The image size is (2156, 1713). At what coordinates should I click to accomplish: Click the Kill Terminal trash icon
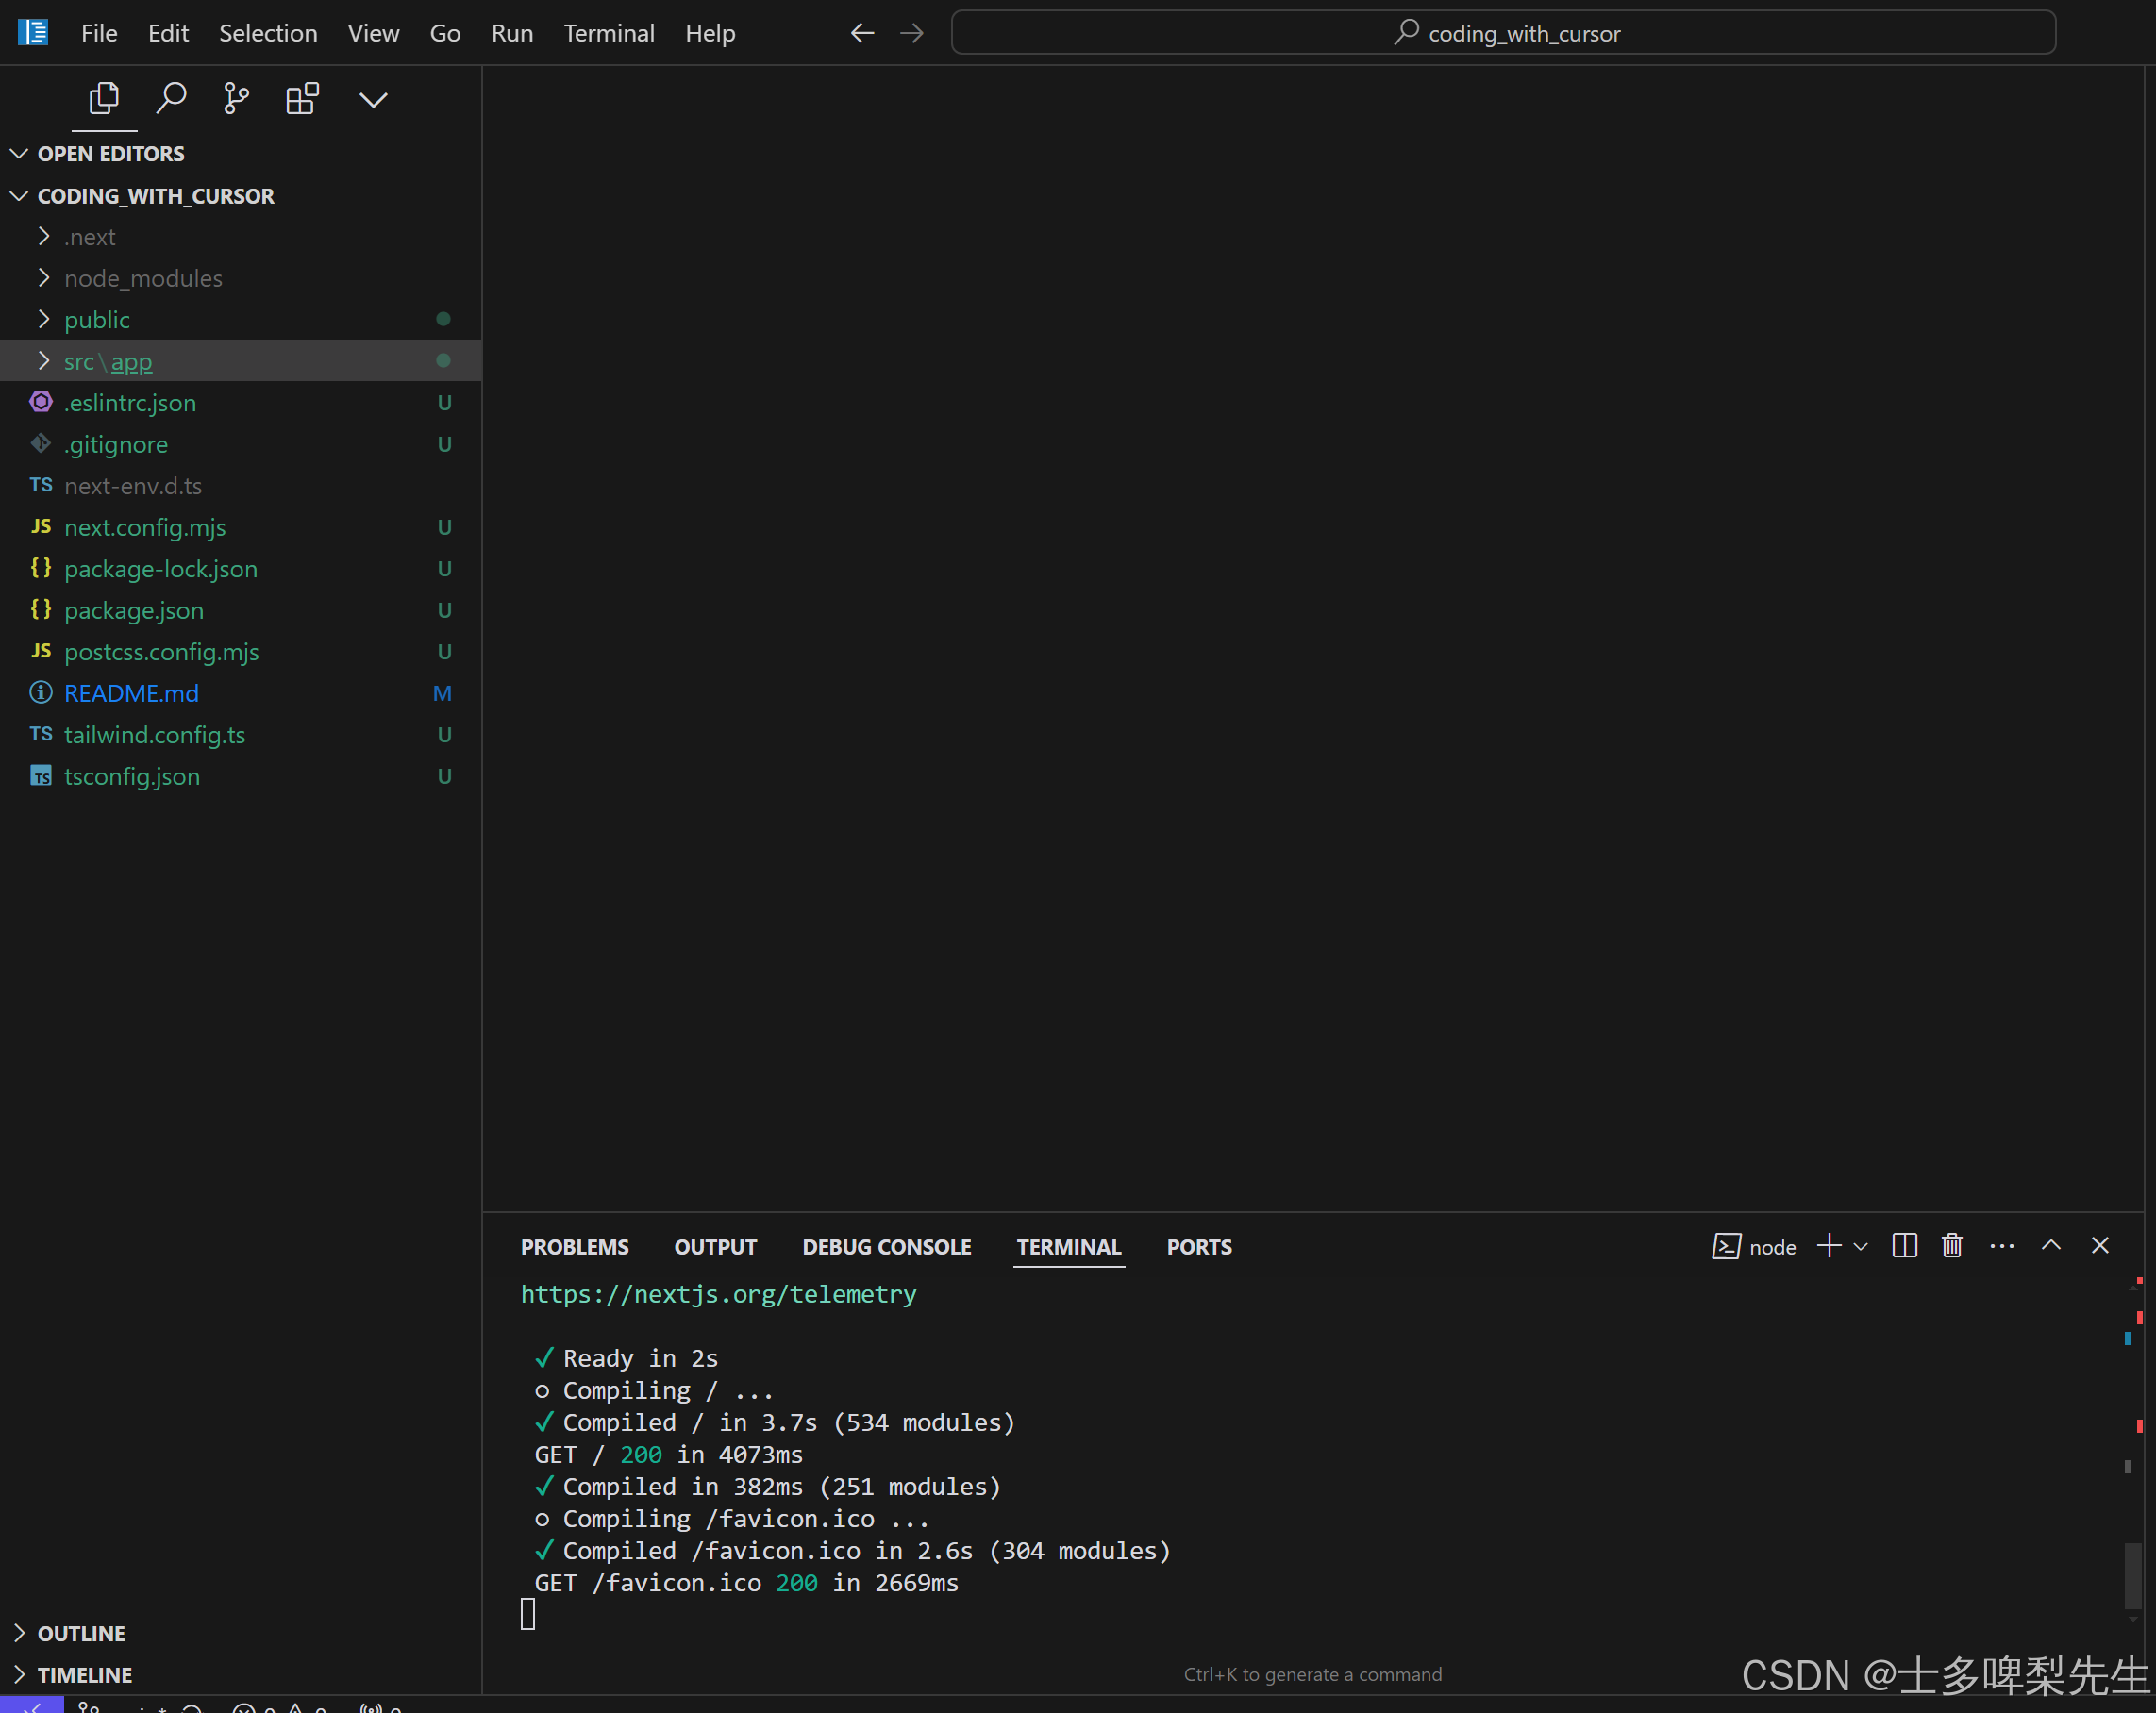click(1952, 1246)
